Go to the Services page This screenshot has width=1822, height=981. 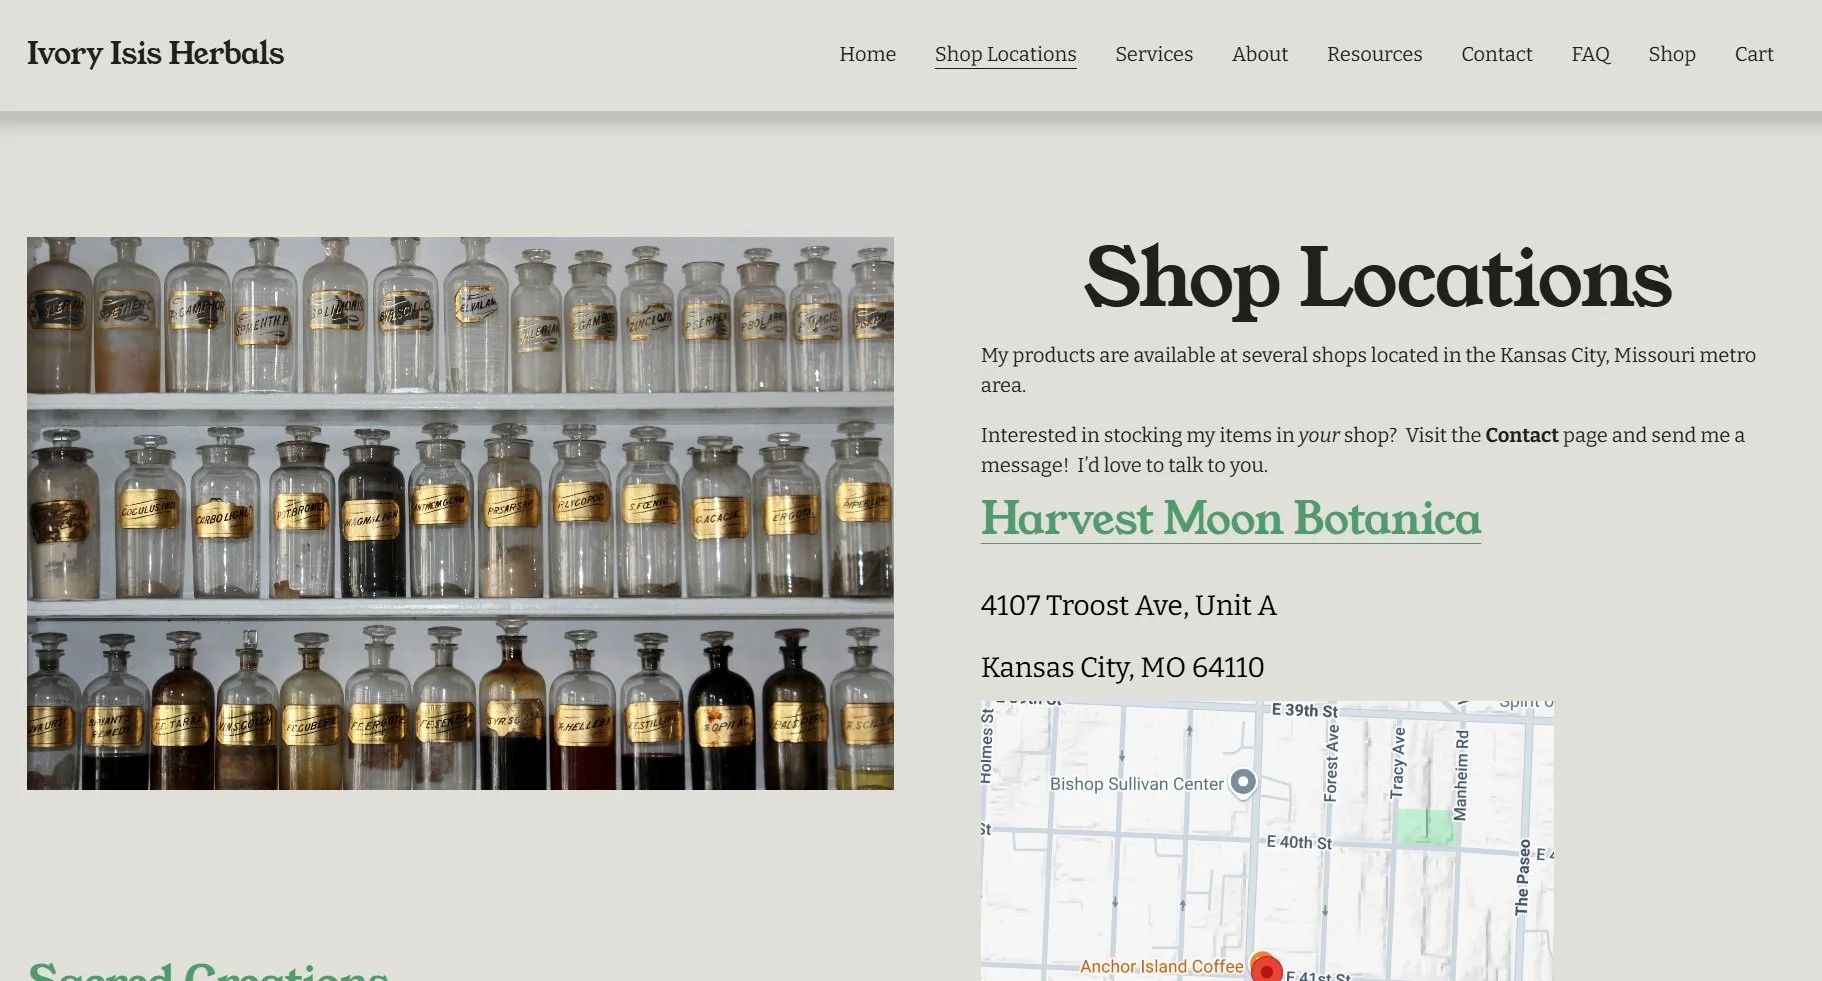[1154, 54]
